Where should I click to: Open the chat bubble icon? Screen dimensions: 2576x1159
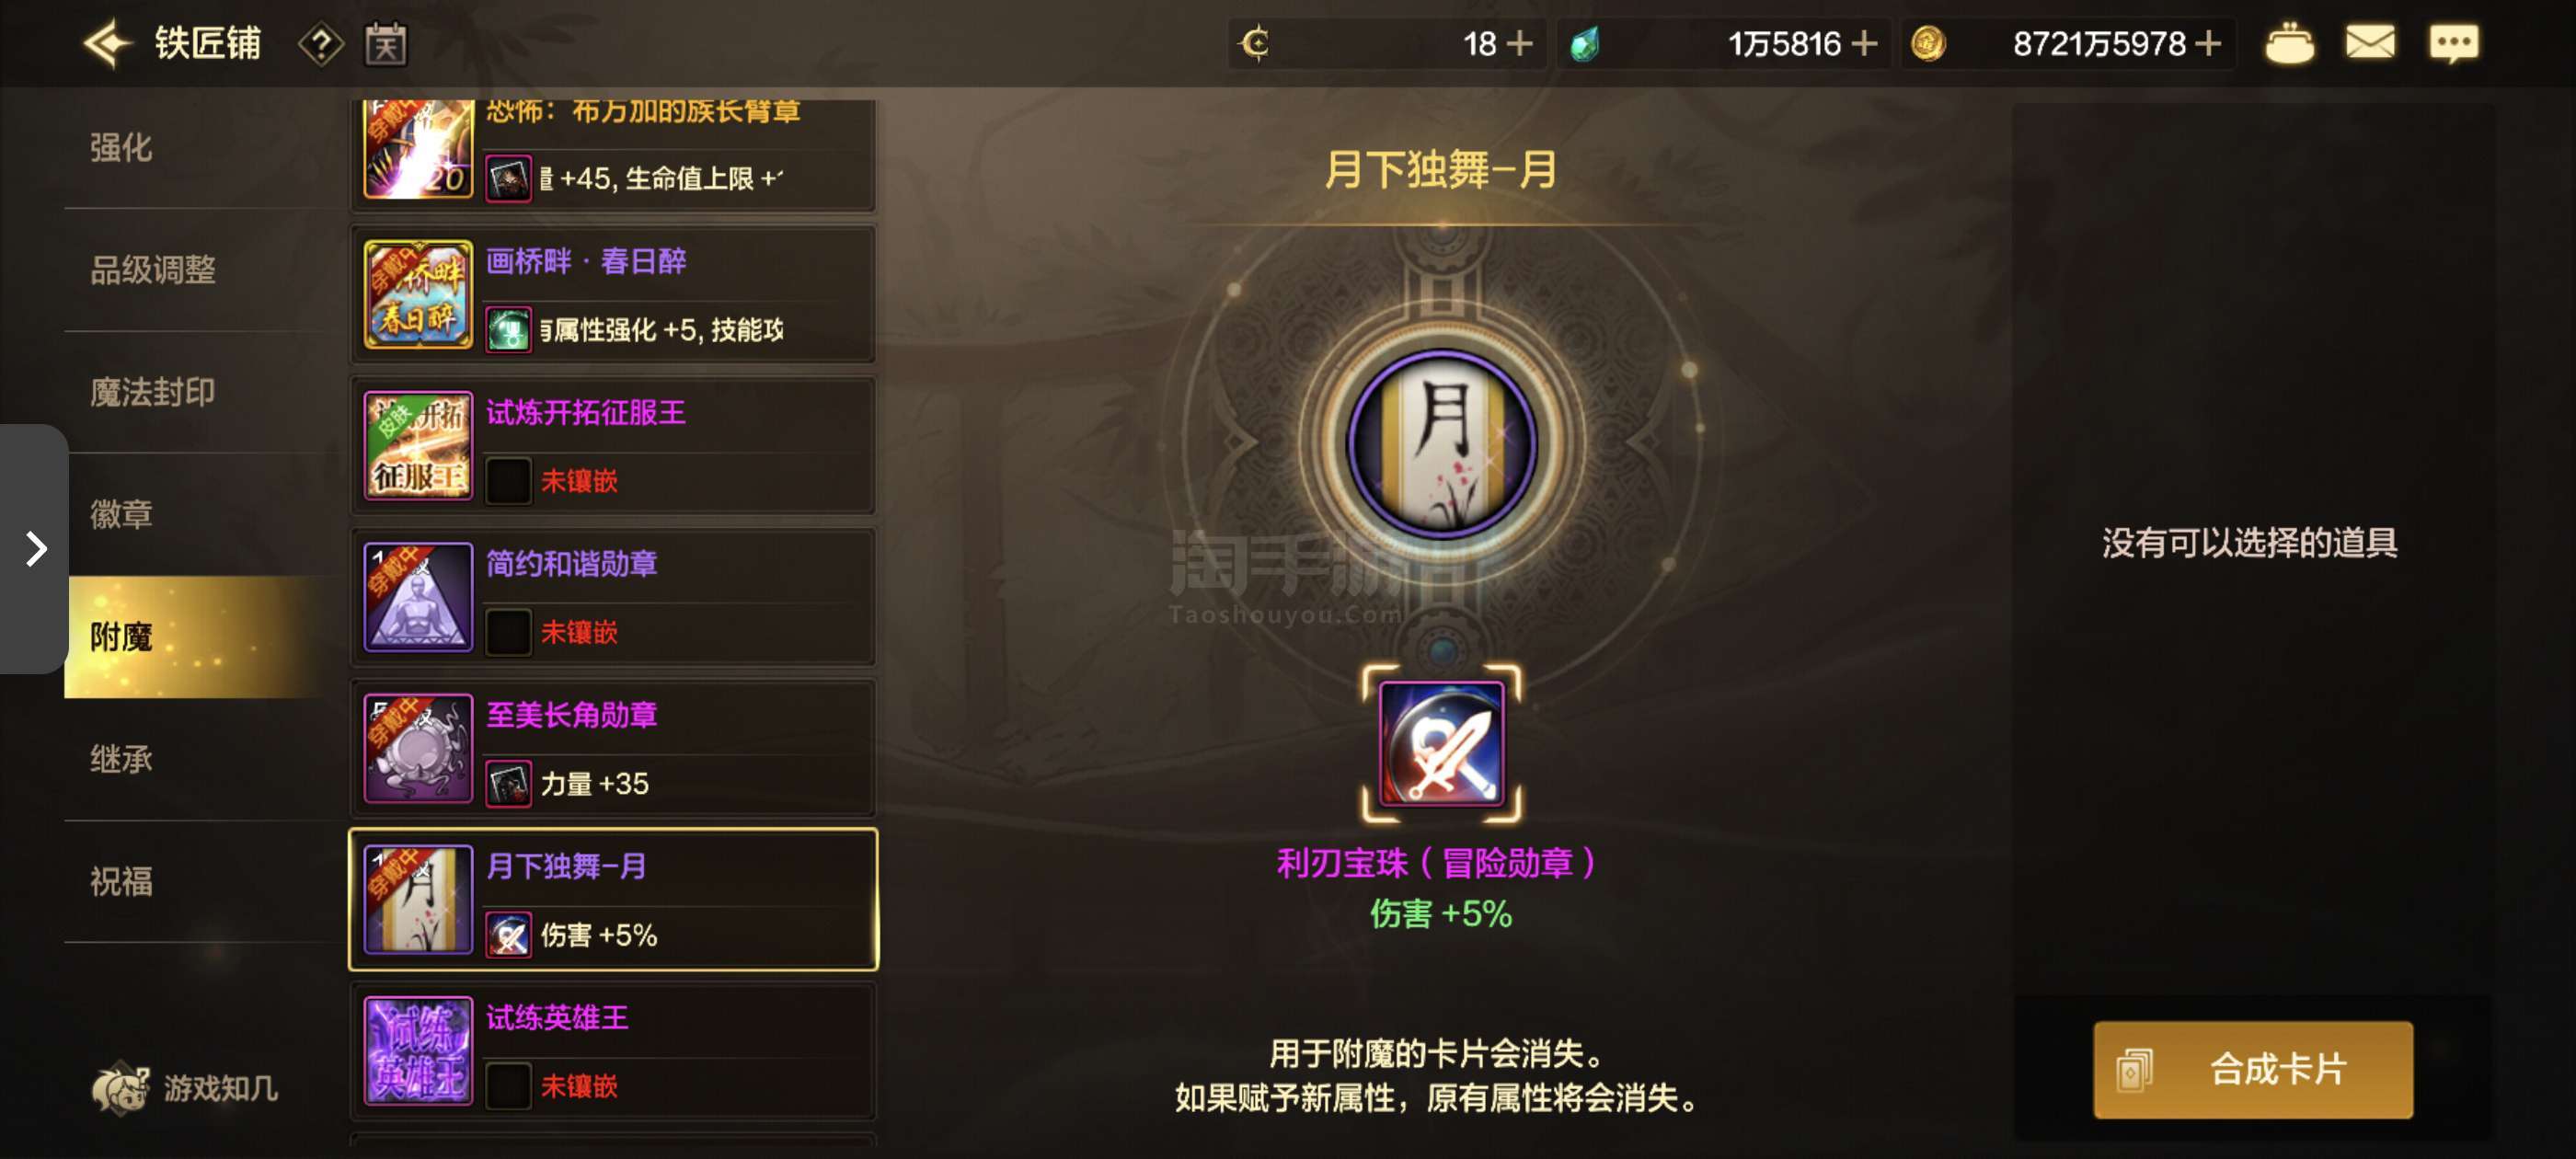tap(2454, 44)
